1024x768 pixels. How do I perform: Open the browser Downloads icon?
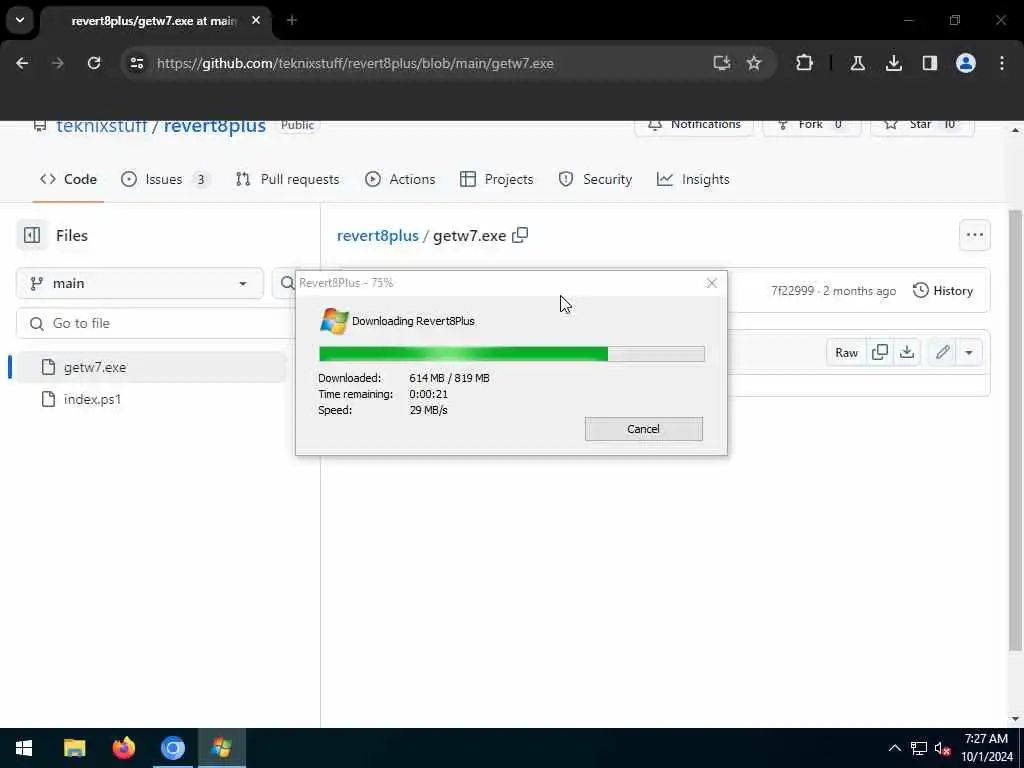(893, 63)
